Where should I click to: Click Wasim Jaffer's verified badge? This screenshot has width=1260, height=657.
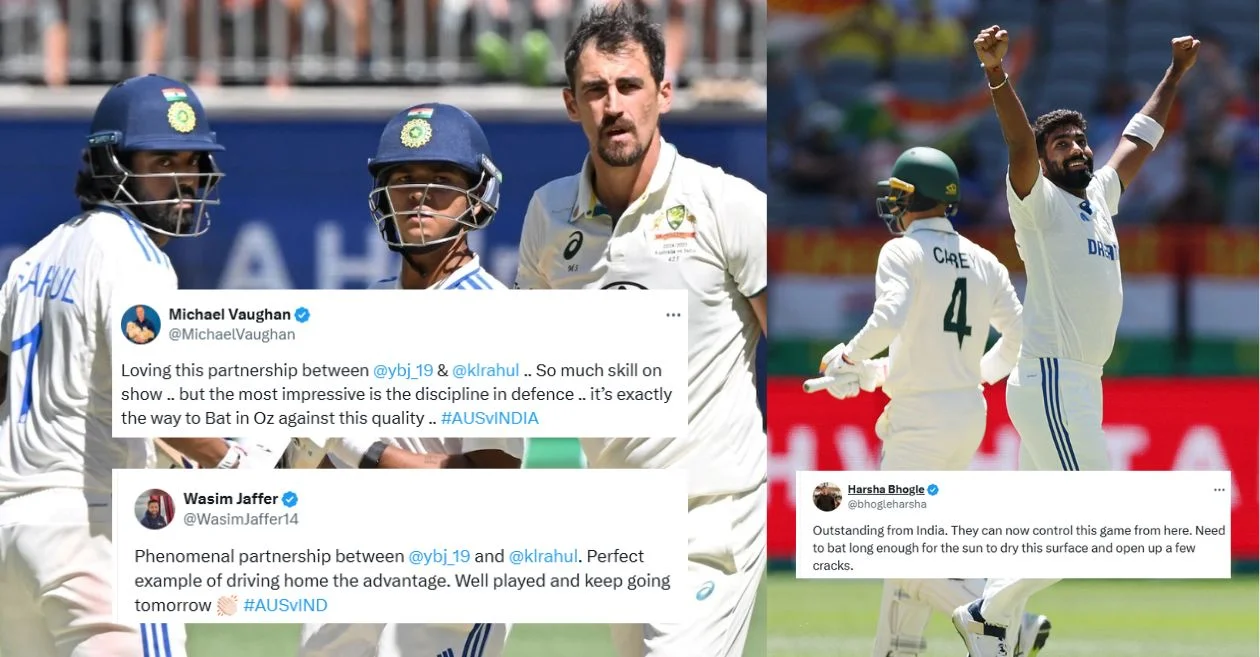(x=290, y=499)
